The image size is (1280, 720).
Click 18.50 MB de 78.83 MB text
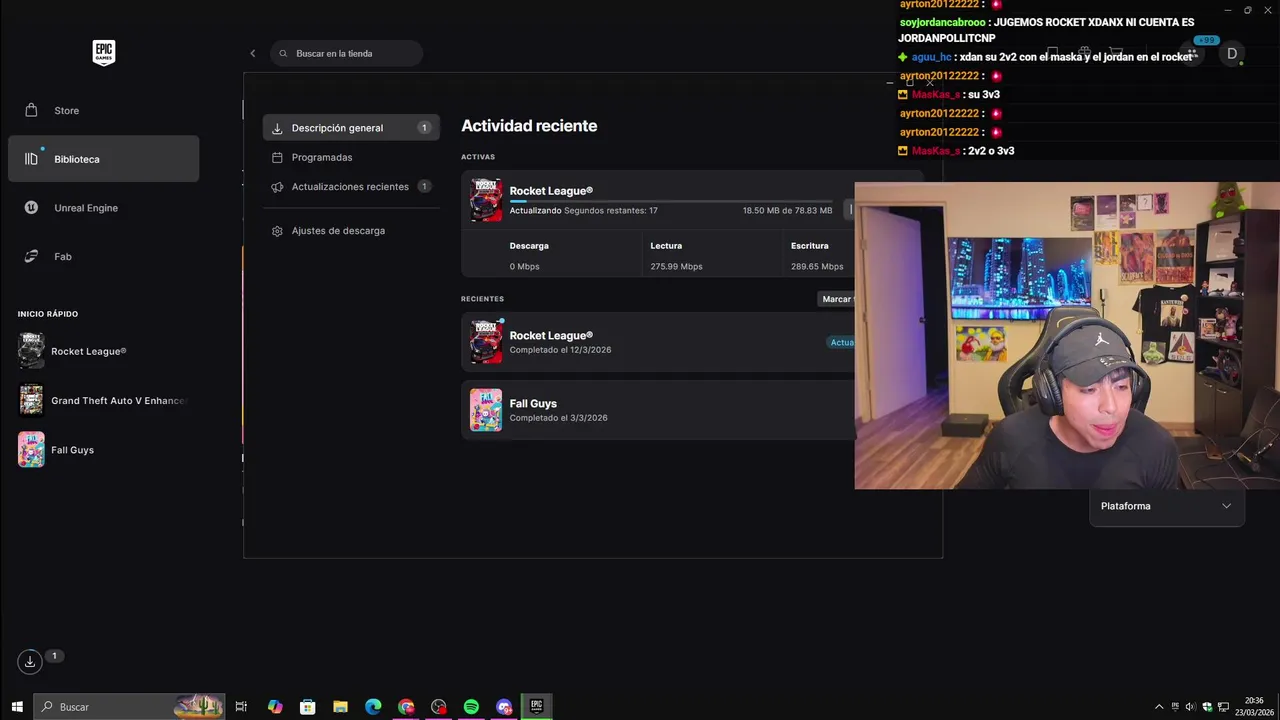click(787, 211)
